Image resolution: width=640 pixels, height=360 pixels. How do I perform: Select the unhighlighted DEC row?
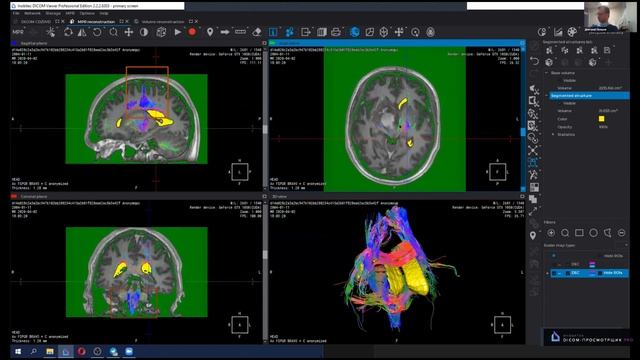588,264
